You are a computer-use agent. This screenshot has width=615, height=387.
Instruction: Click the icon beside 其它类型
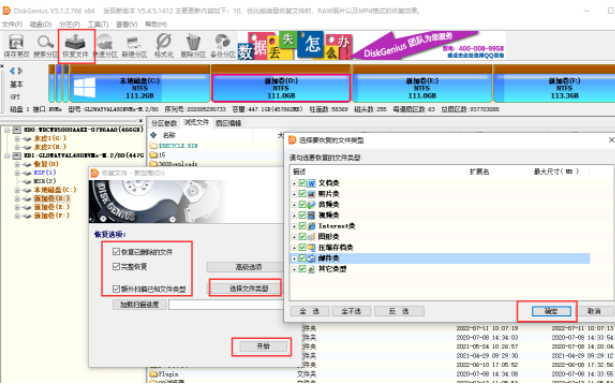[311, 269]
